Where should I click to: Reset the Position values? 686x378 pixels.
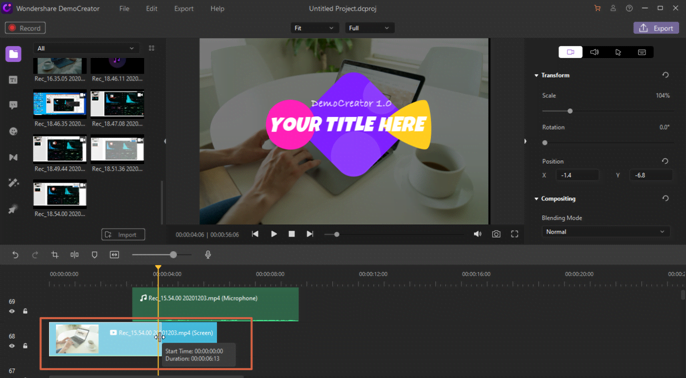[665, 161]
